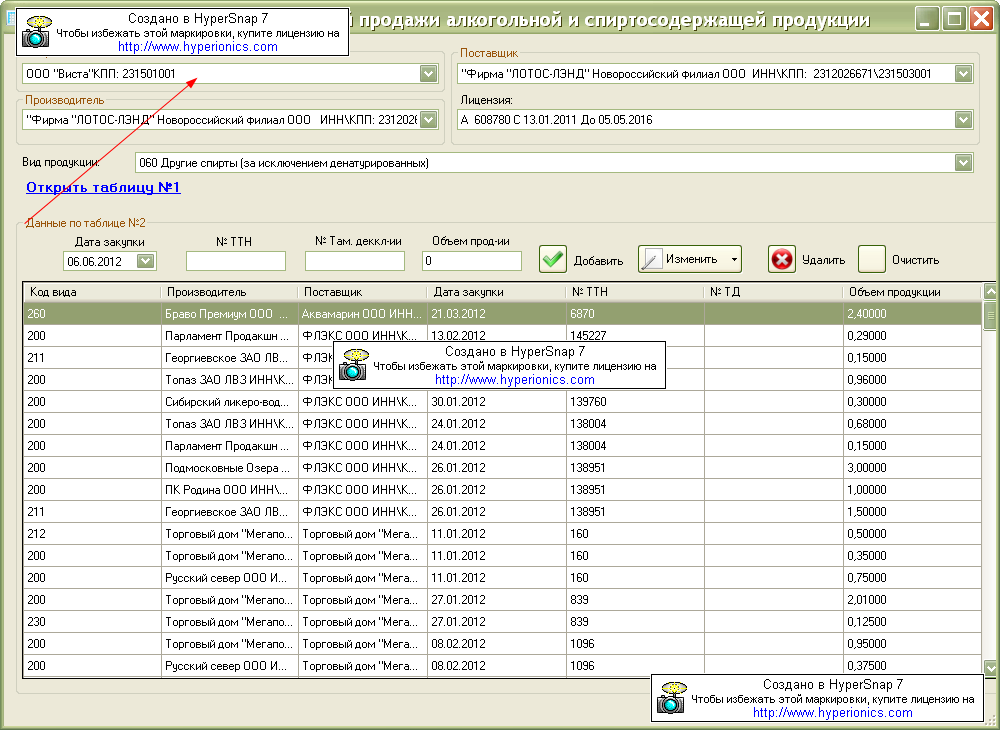Screen dimensions: 1000x730
Task: Minimize the application window
Action: [928, 18]
